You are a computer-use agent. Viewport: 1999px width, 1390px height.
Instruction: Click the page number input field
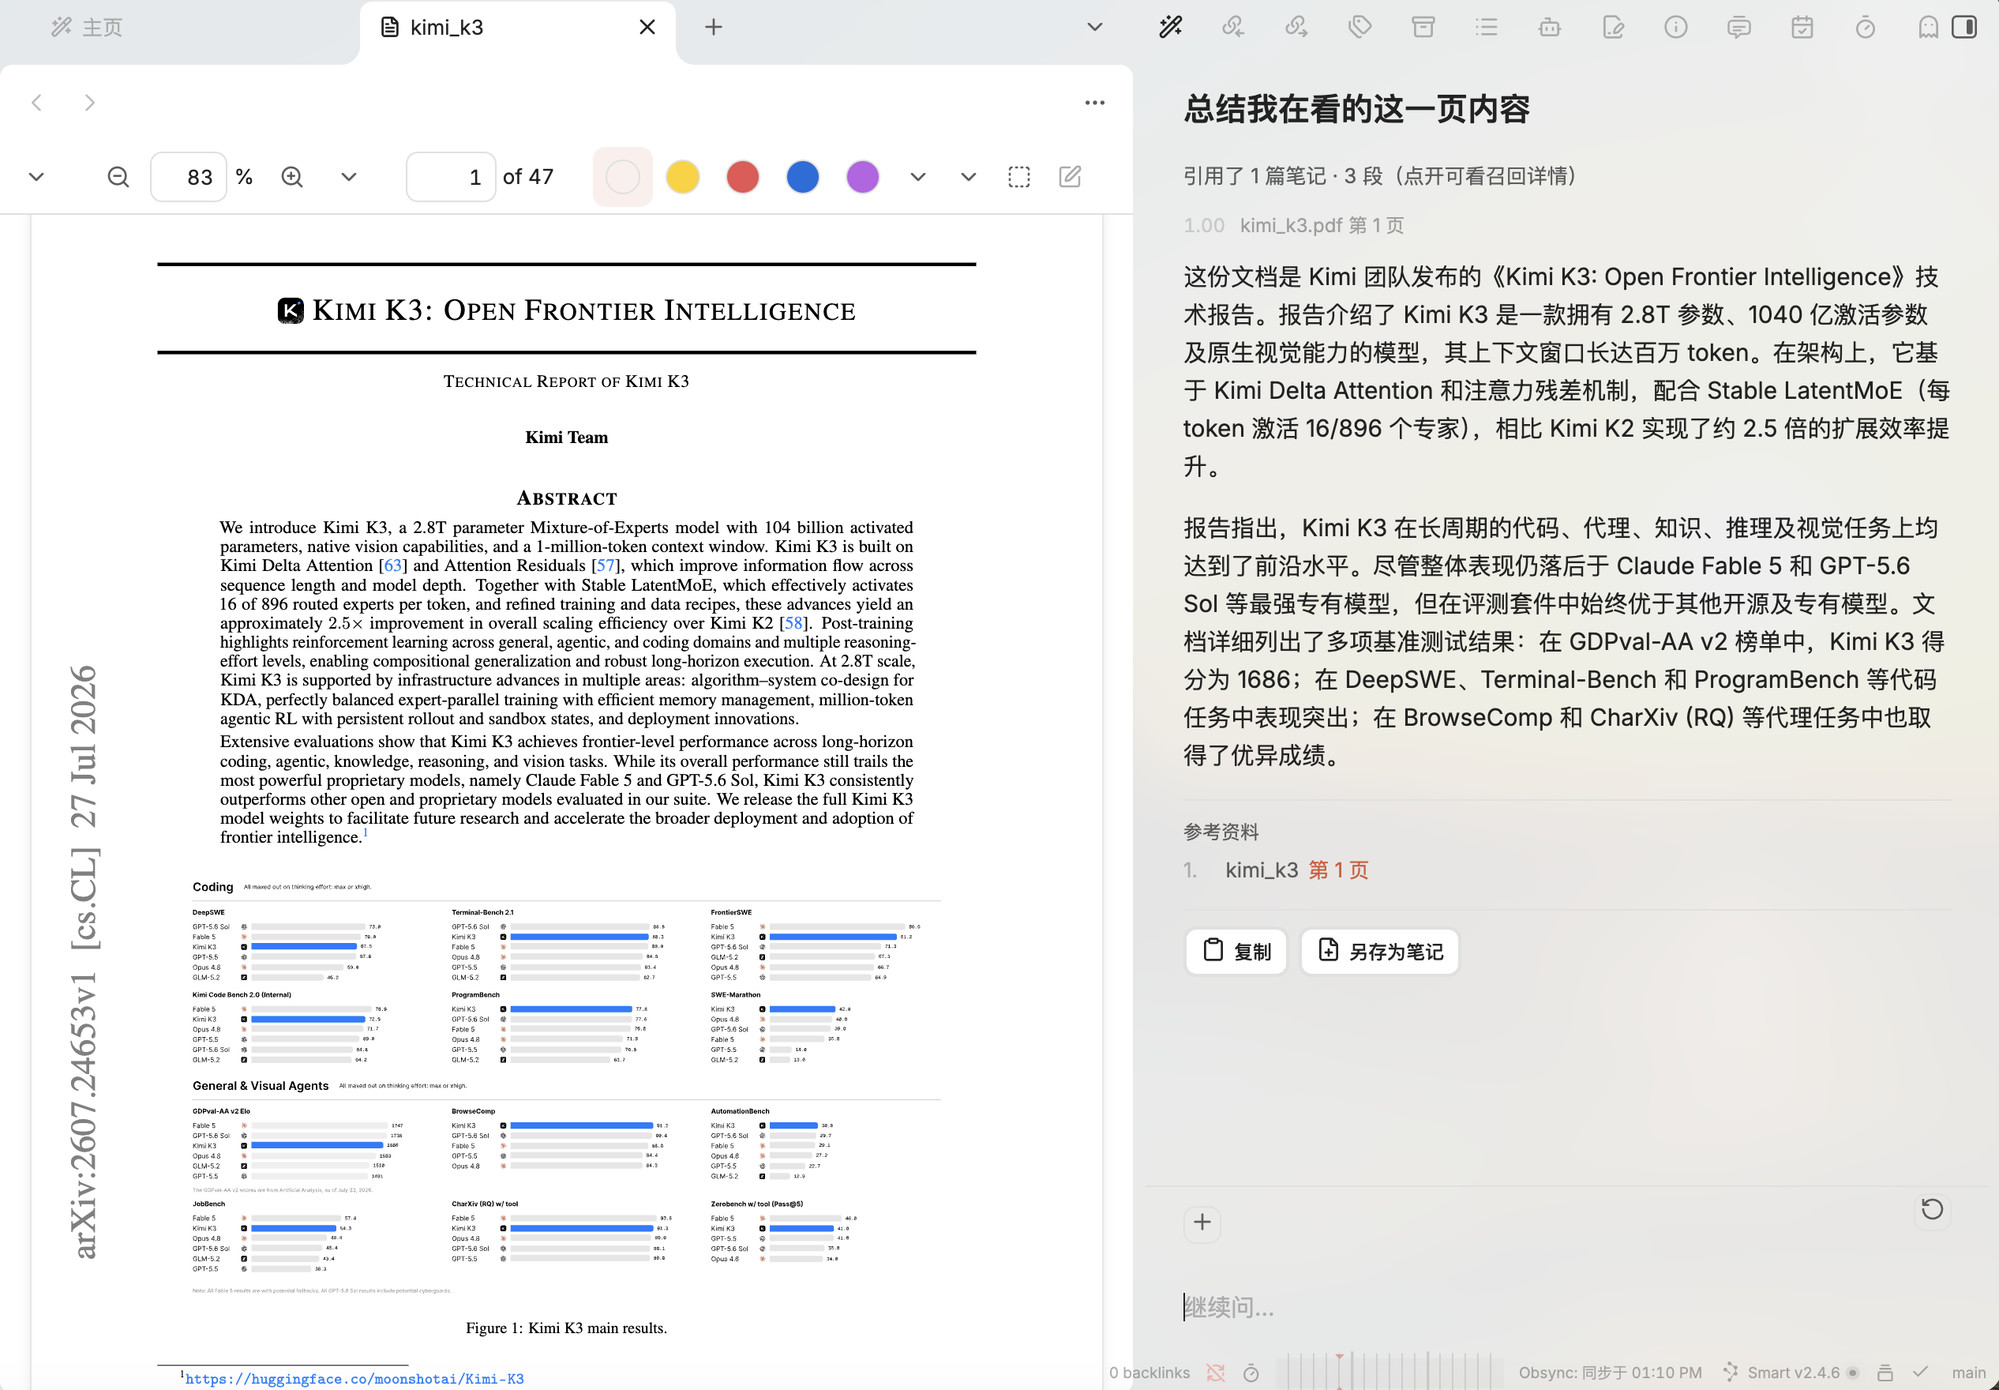click(451, 177)
